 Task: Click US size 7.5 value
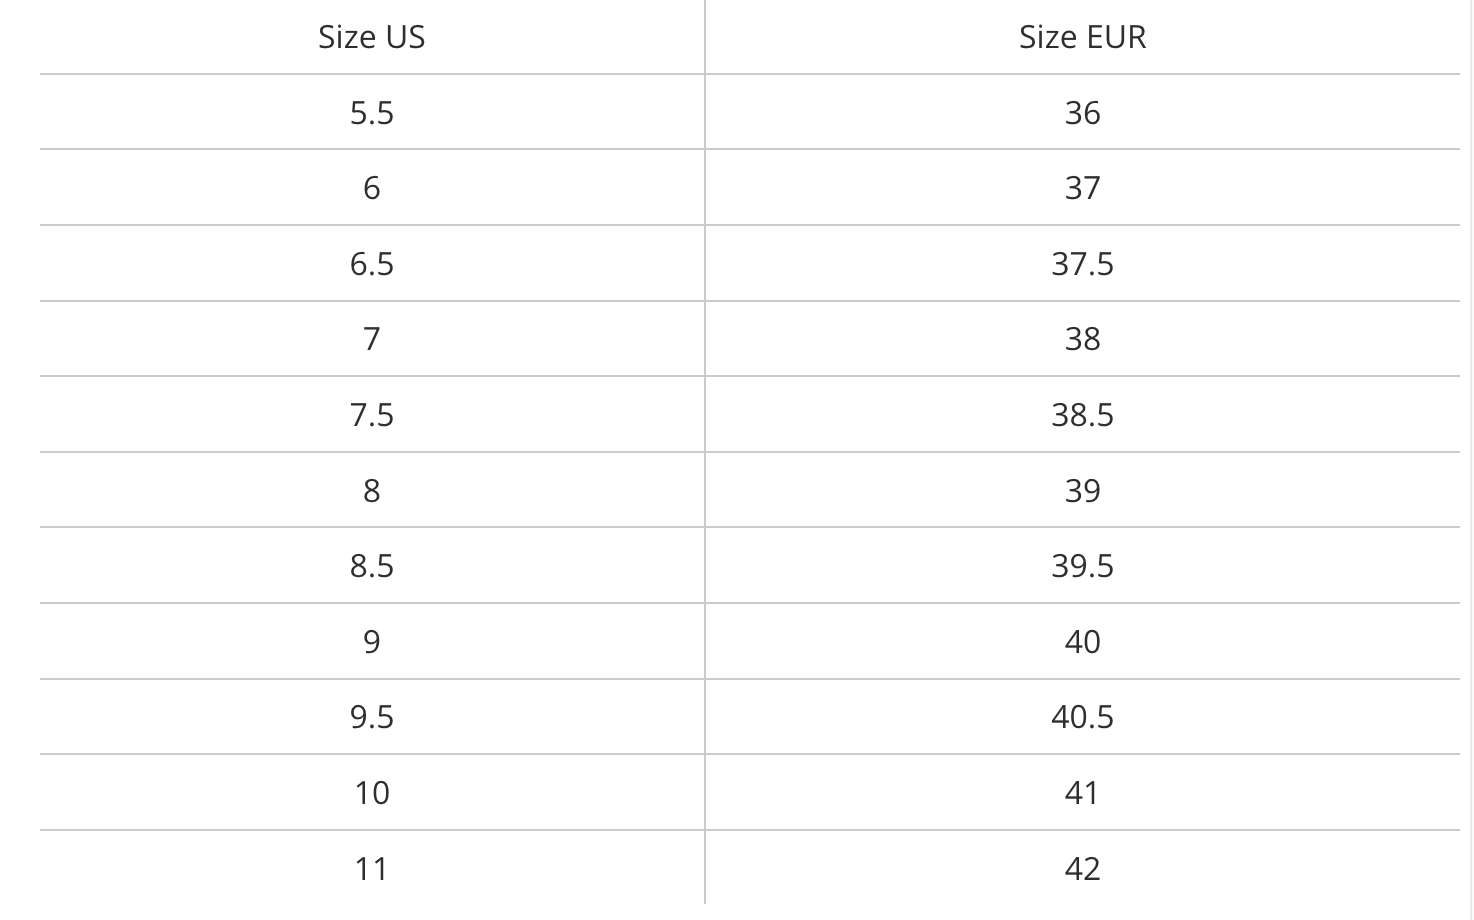[371, 415]
